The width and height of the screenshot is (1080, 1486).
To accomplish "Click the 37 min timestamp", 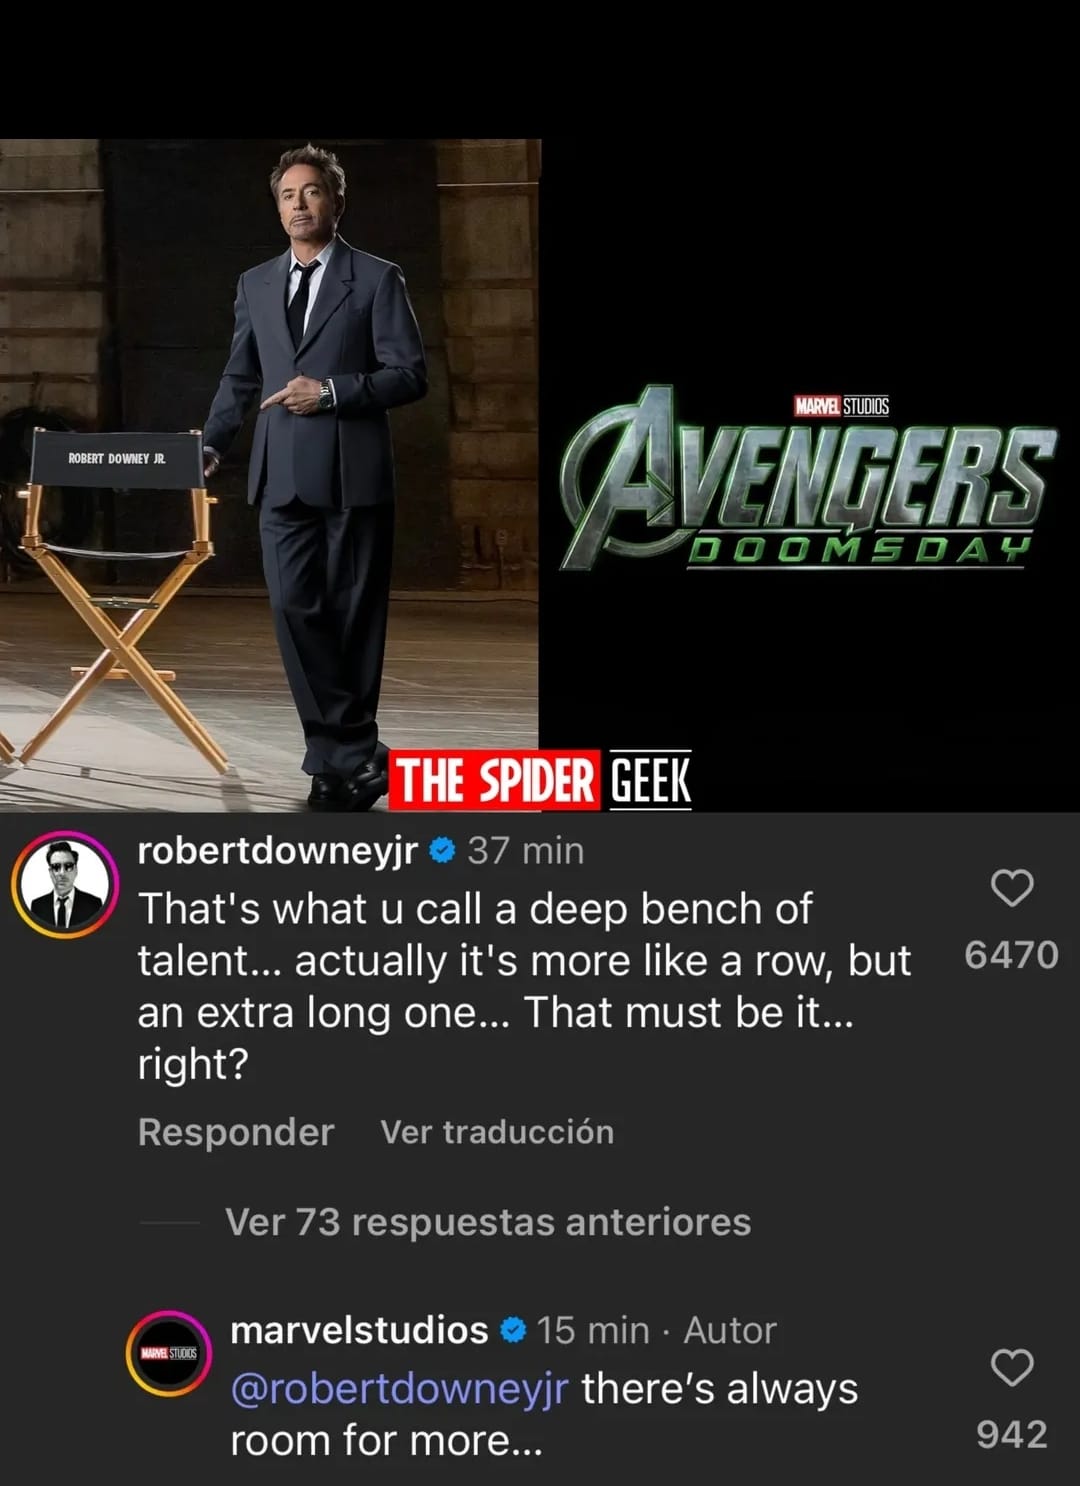I will (526, 851).
